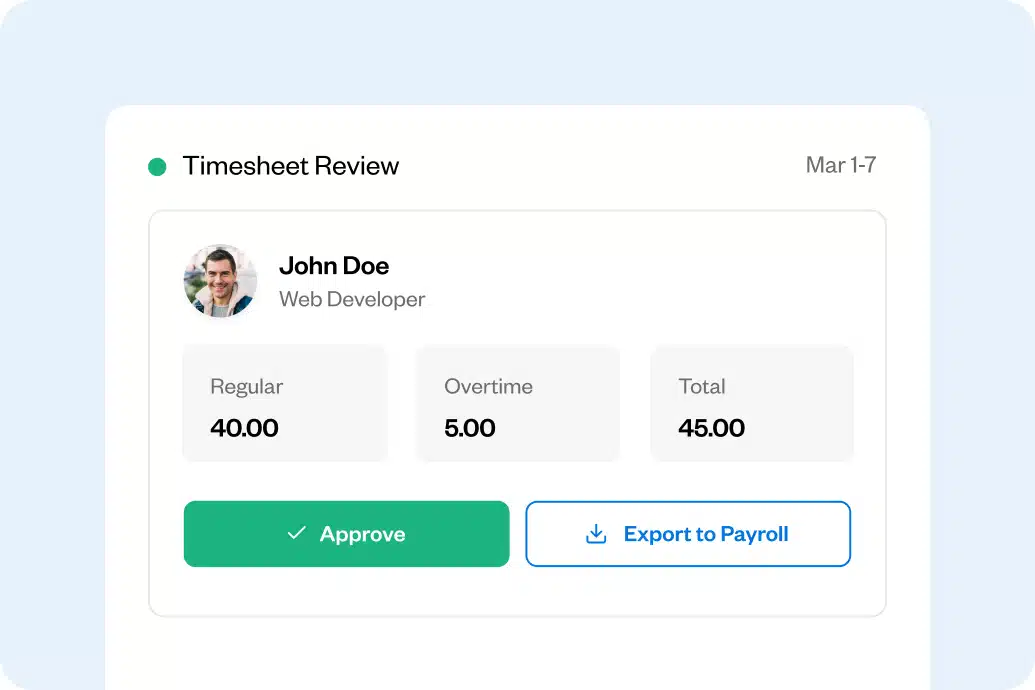
Task: Open the Mar 1-7 date range selector
Action: tap(841, 165)
